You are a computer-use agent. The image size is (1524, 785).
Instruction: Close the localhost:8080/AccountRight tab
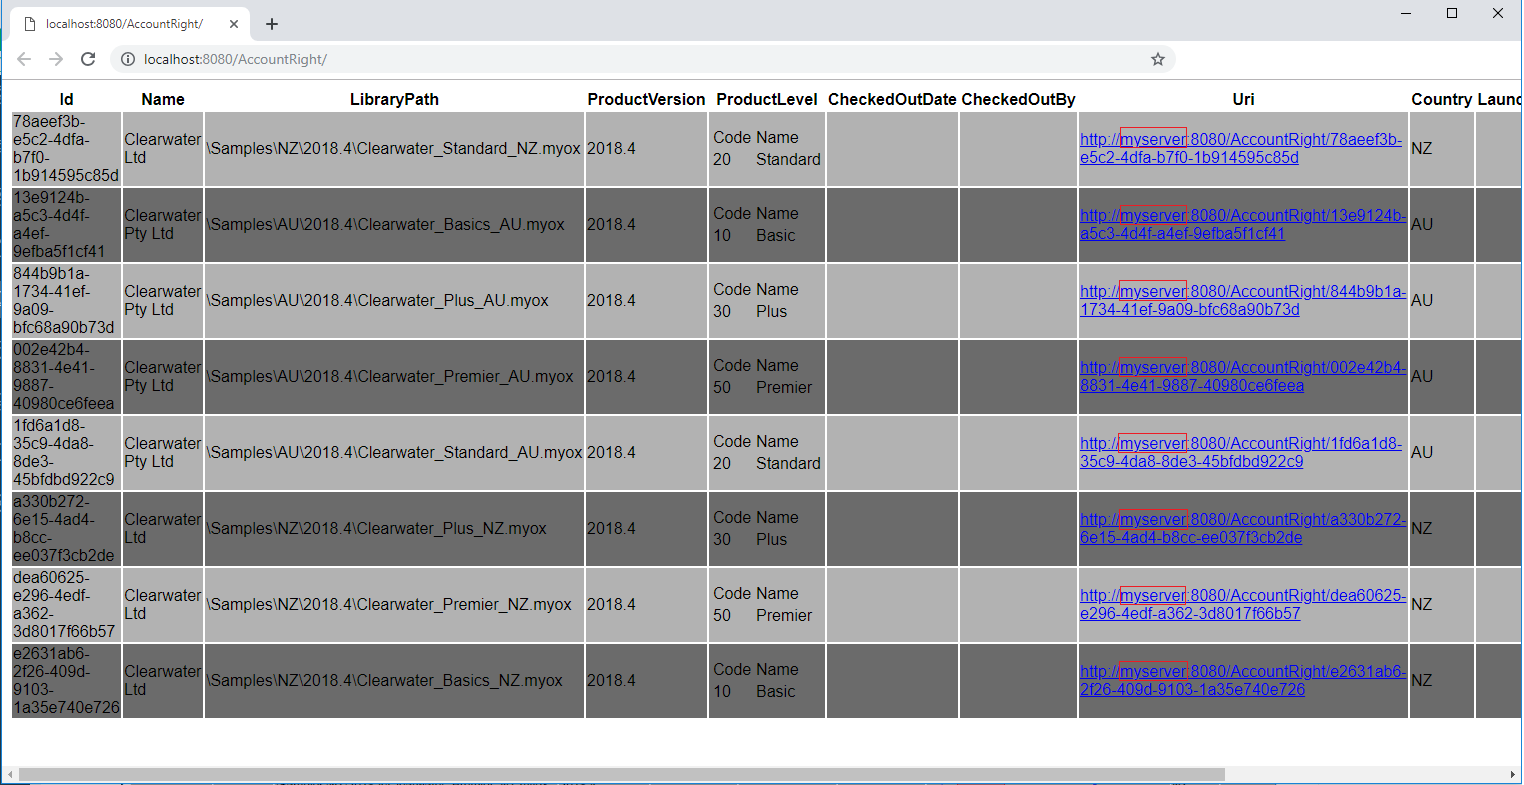coord(234,24)
